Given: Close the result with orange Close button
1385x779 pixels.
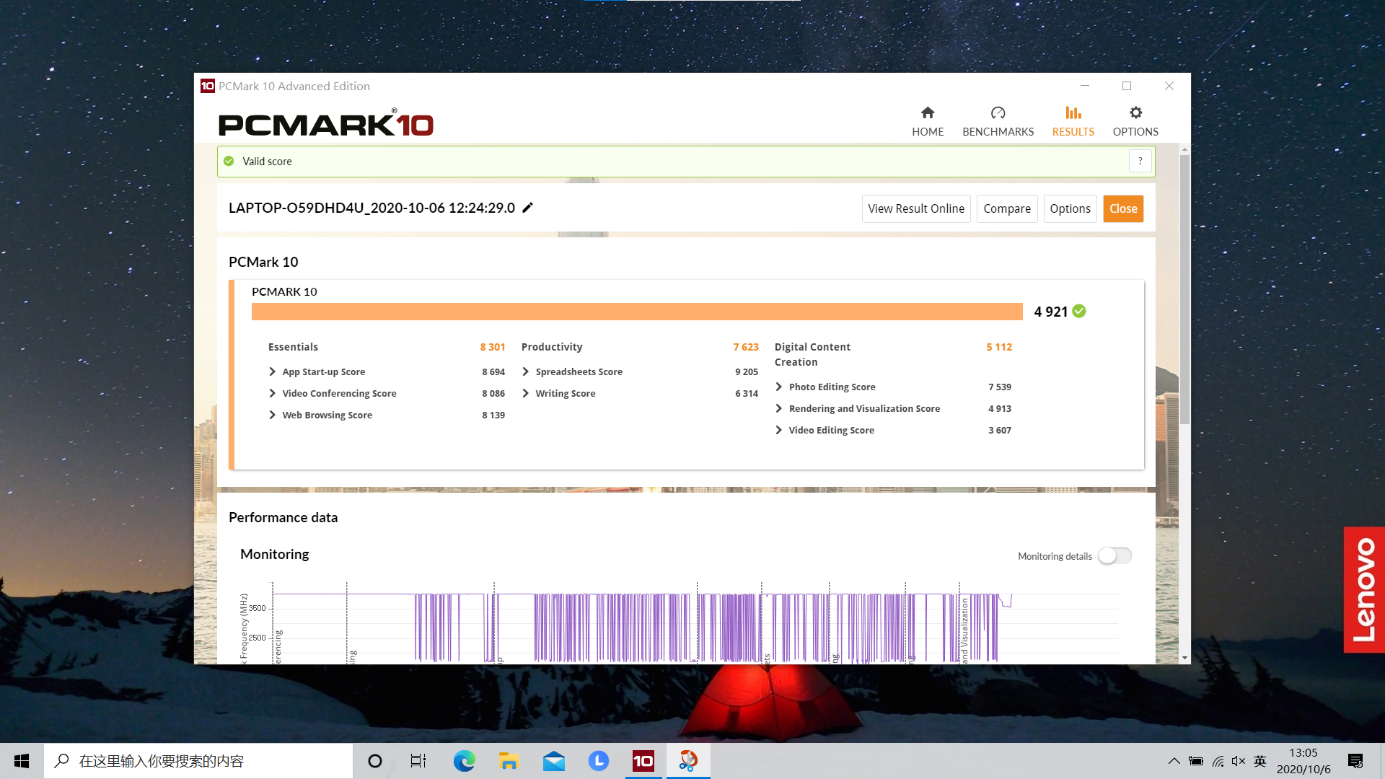Looking at the screenshot, I should point(1123,209).
